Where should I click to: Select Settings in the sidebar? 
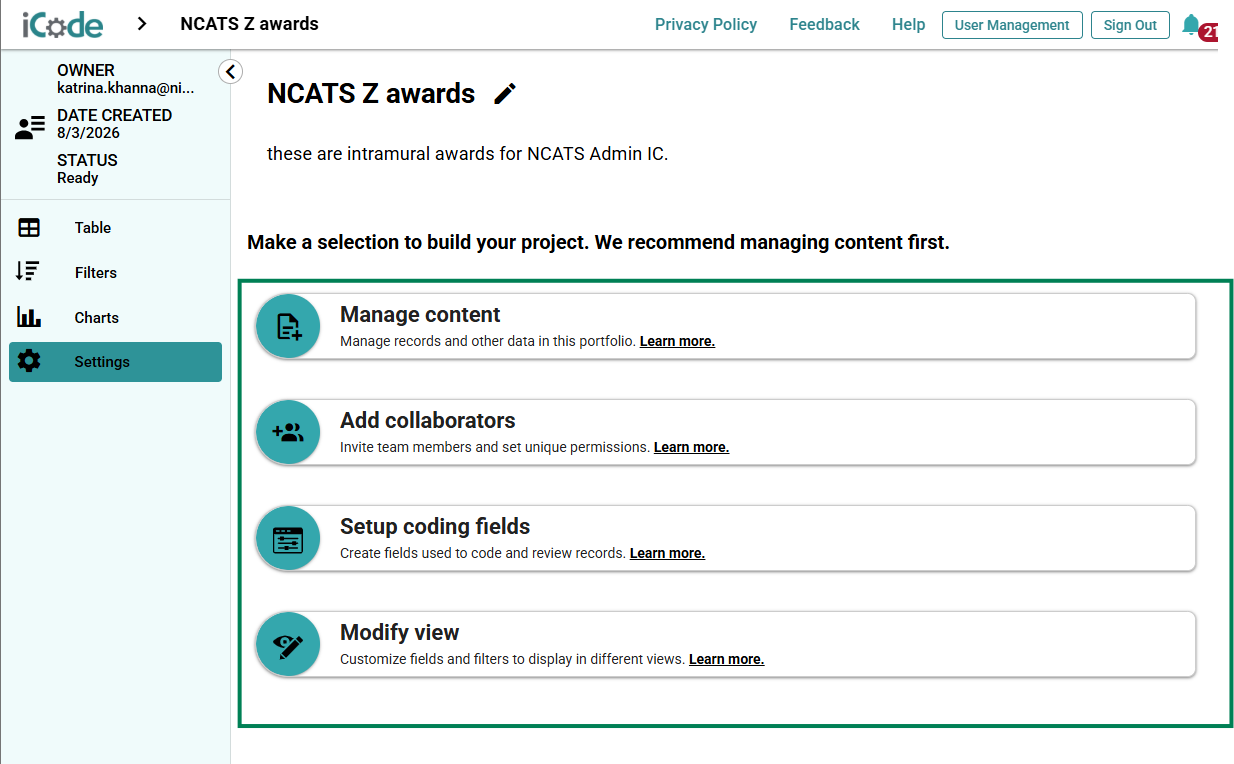pos(115,362)
